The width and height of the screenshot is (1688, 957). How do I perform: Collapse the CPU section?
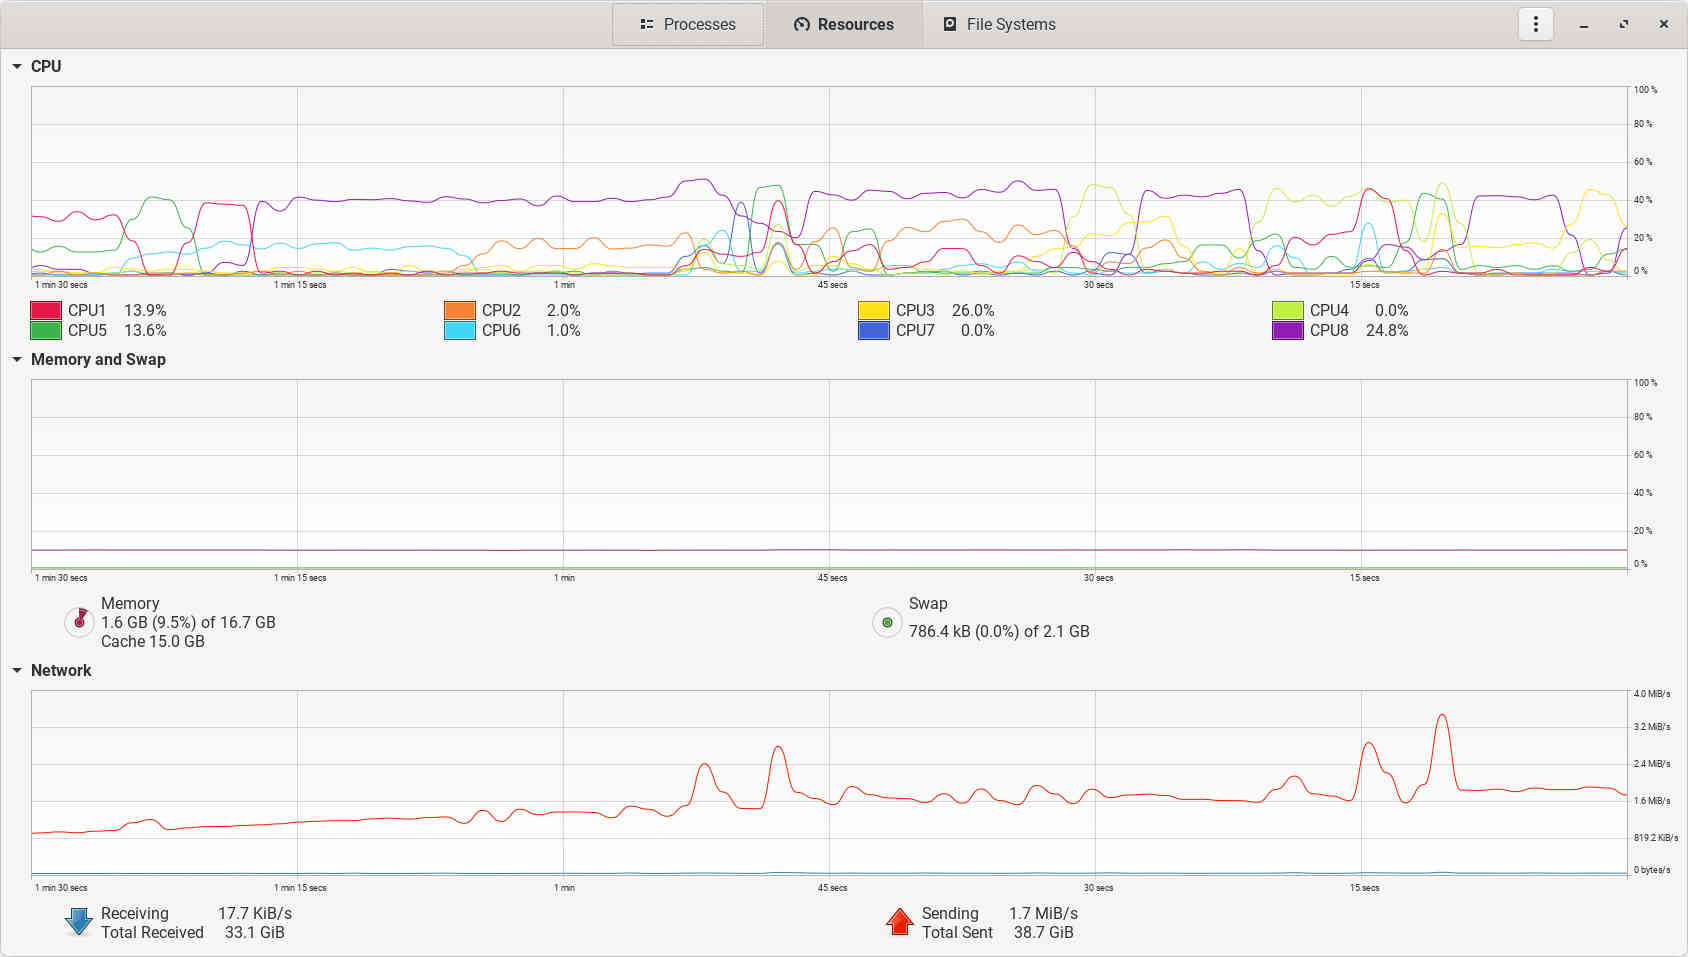pos(17,66)
